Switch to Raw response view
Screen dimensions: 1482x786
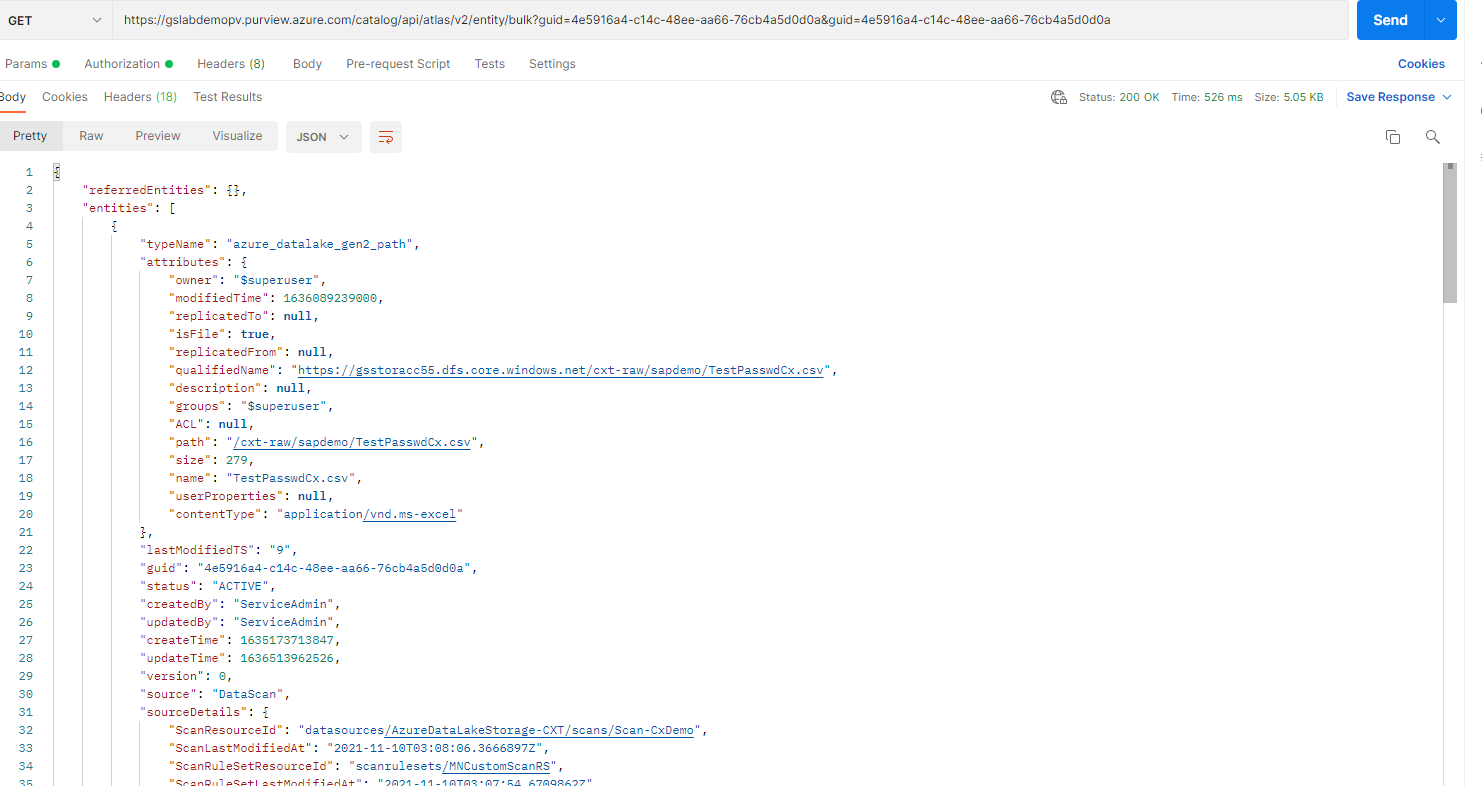click(91, 135)
